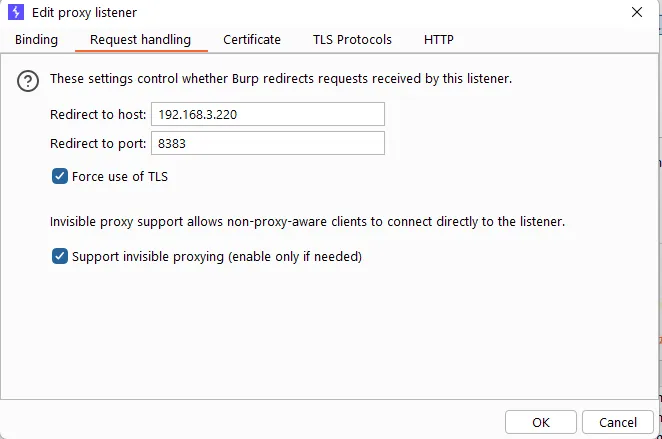Click the Burp Suite lightning logo icon
Screen dimensions: 662x439
[15, 13]
